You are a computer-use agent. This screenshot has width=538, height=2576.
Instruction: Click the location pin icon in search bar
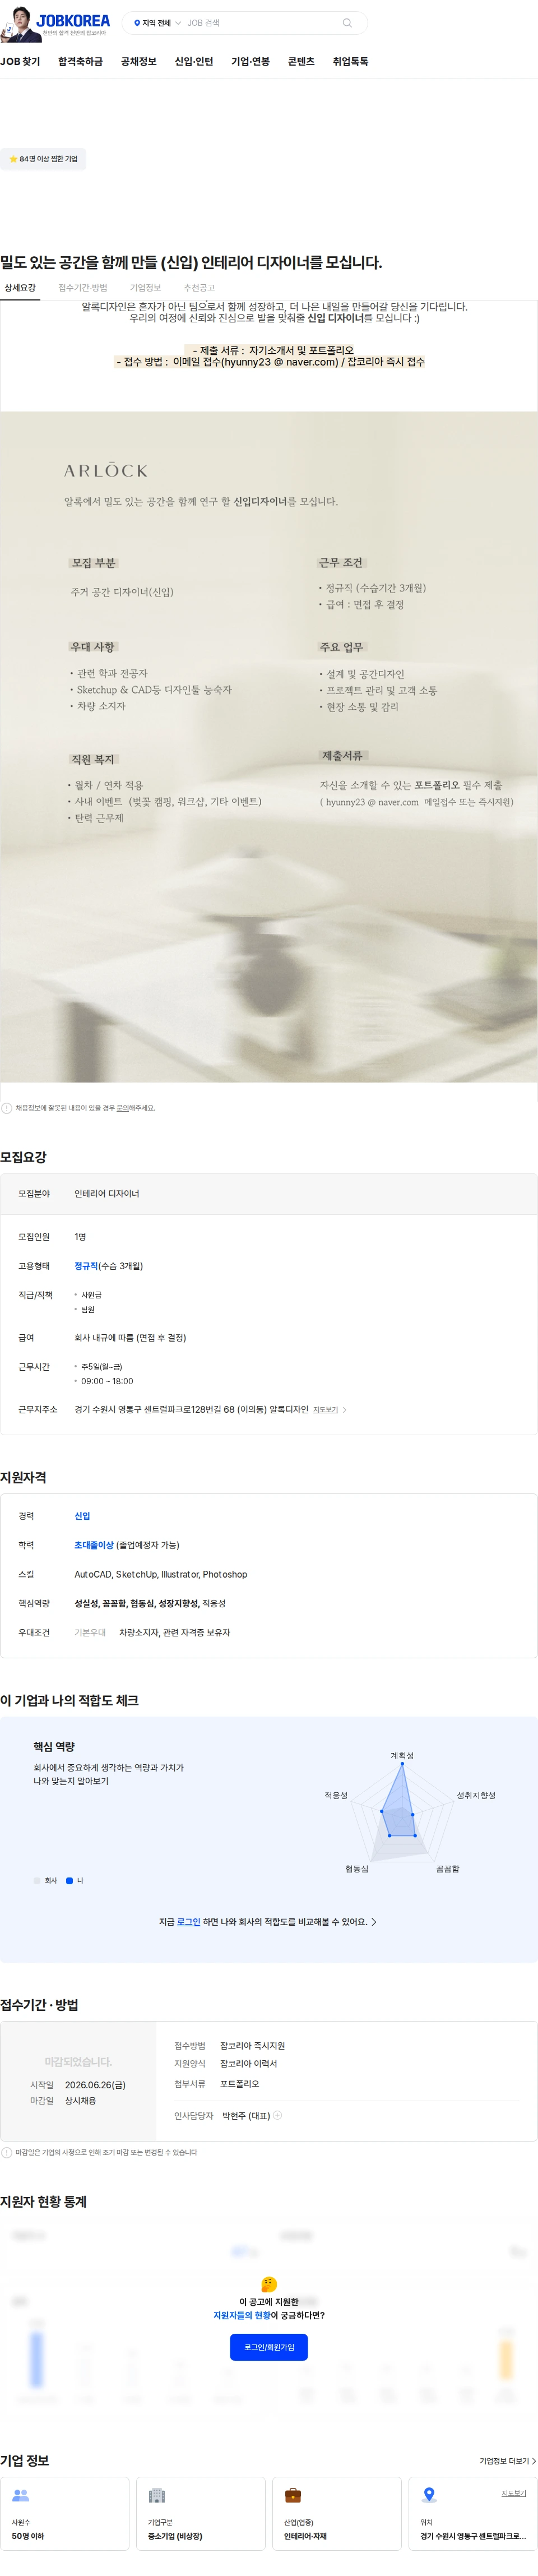[137, 23]
